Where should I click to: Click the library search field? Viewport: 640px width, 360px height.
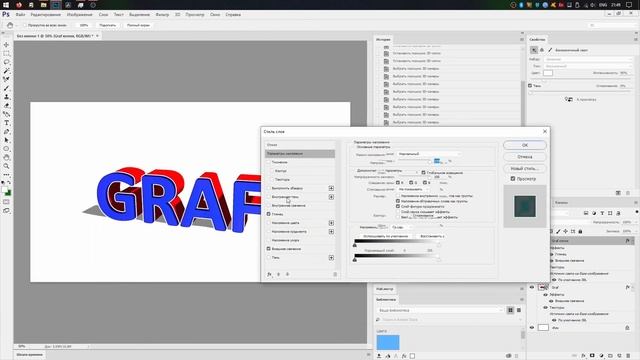pyautogui.click(x=449, y=320)
